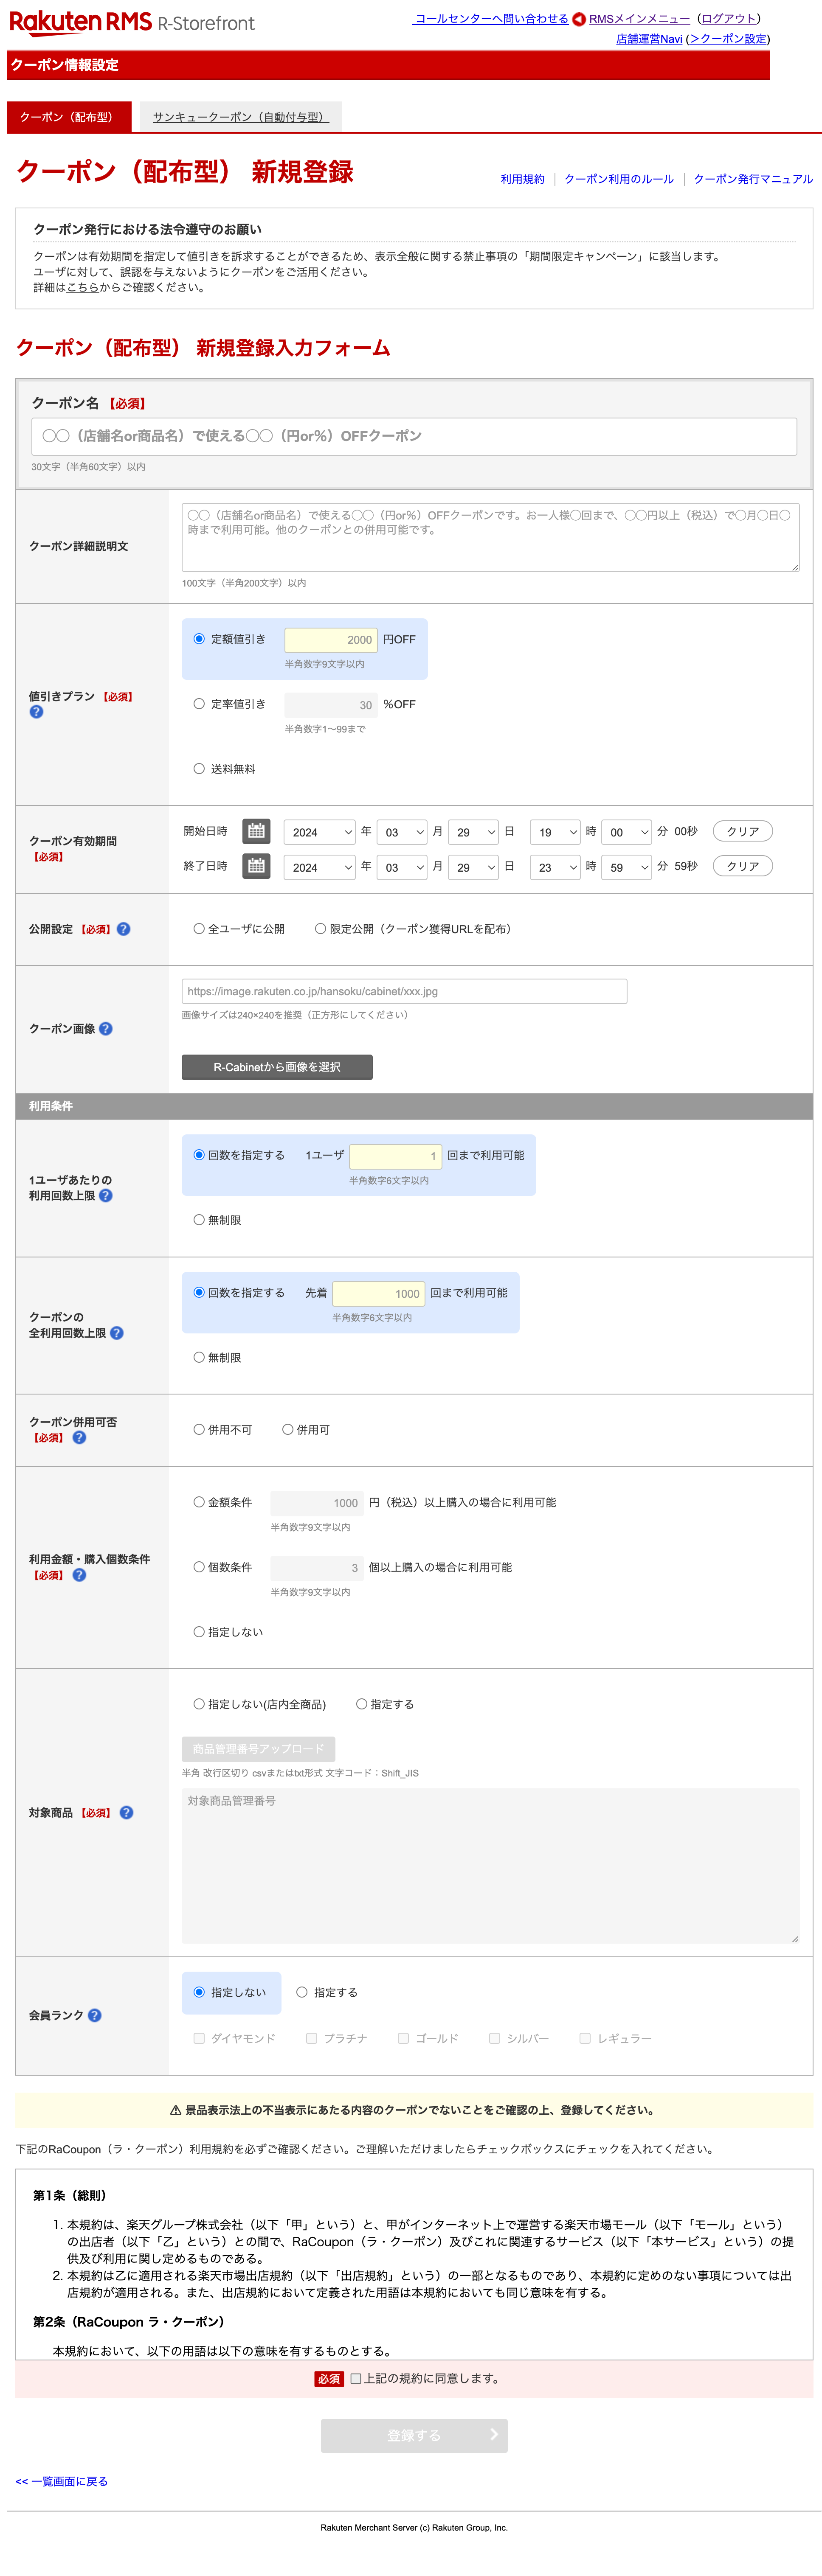822x2576 pixels.
Task: Click the クーポン詳細説明文 textarea
Action: 490,537
